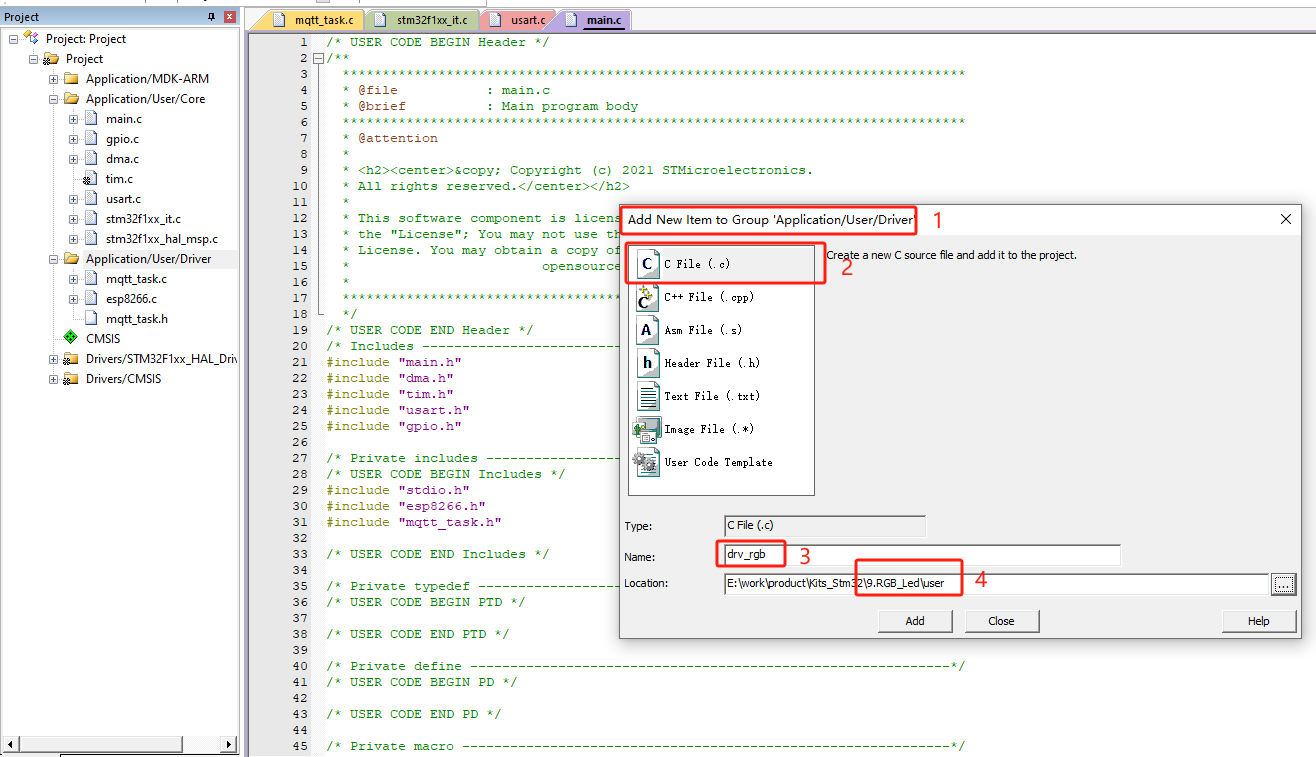Select the stm32f1xx_it.c file icon in tree
The height and width of the screenshot is (757, 1316).
click(91, 219)
